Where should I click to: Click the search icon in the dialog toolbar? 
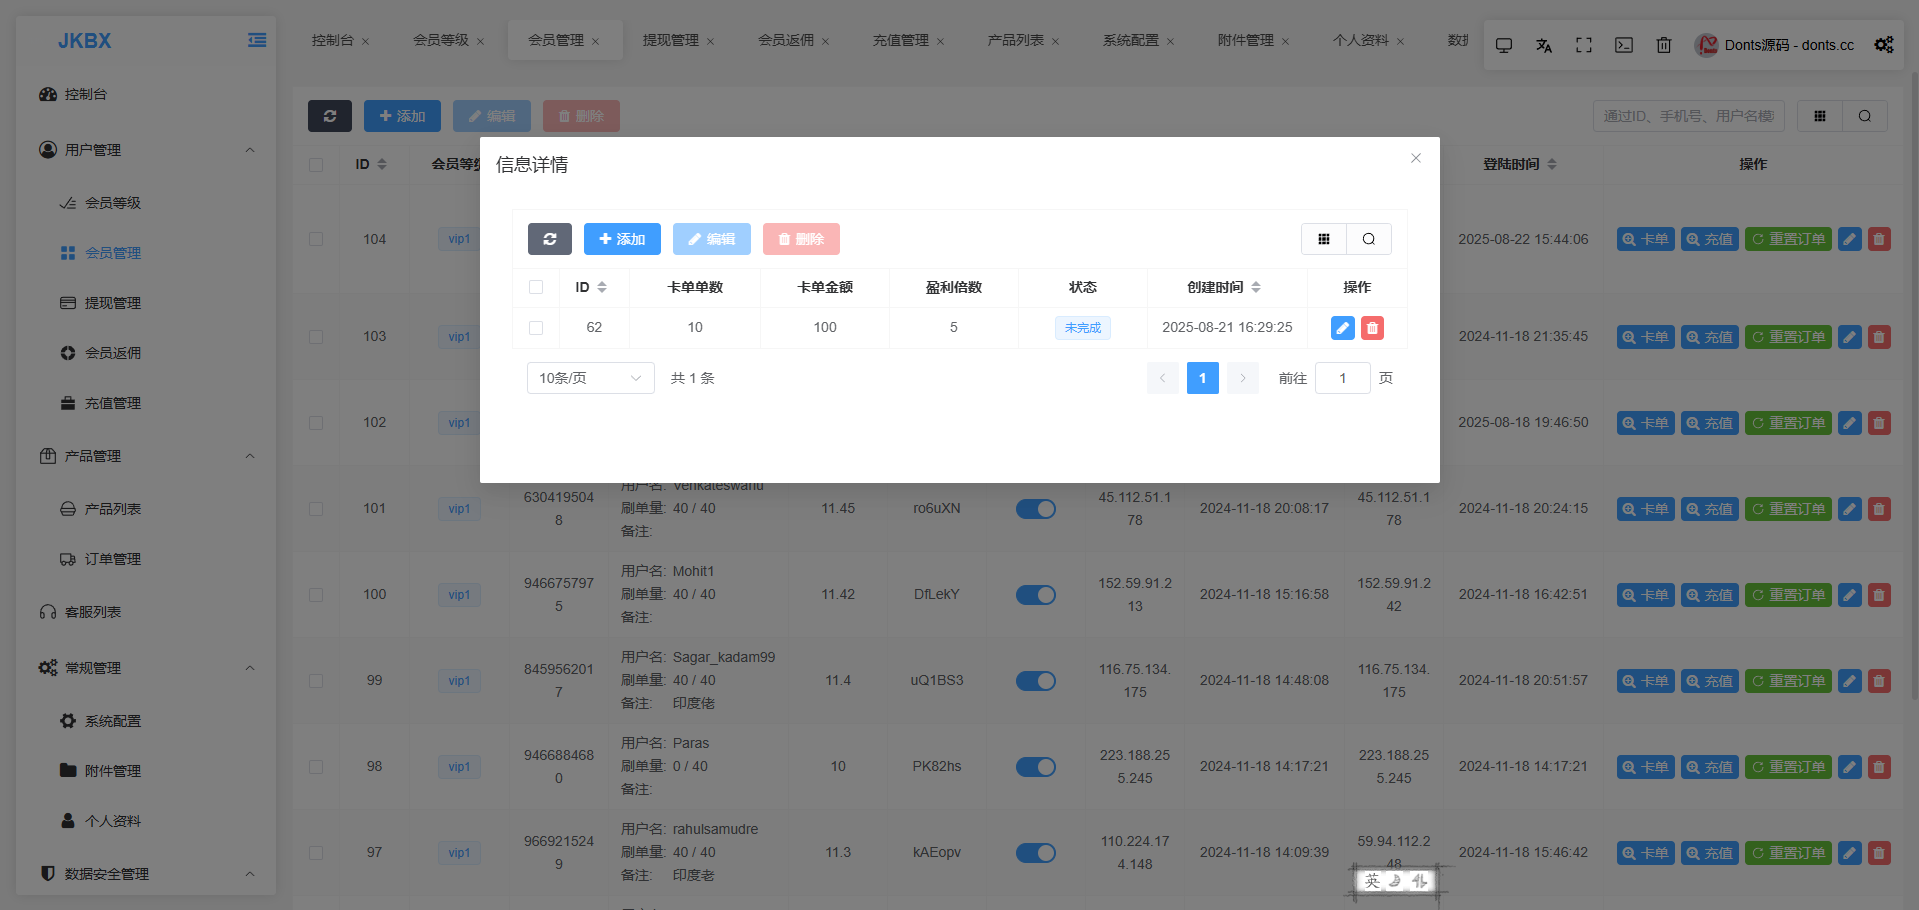[1368, 239]
